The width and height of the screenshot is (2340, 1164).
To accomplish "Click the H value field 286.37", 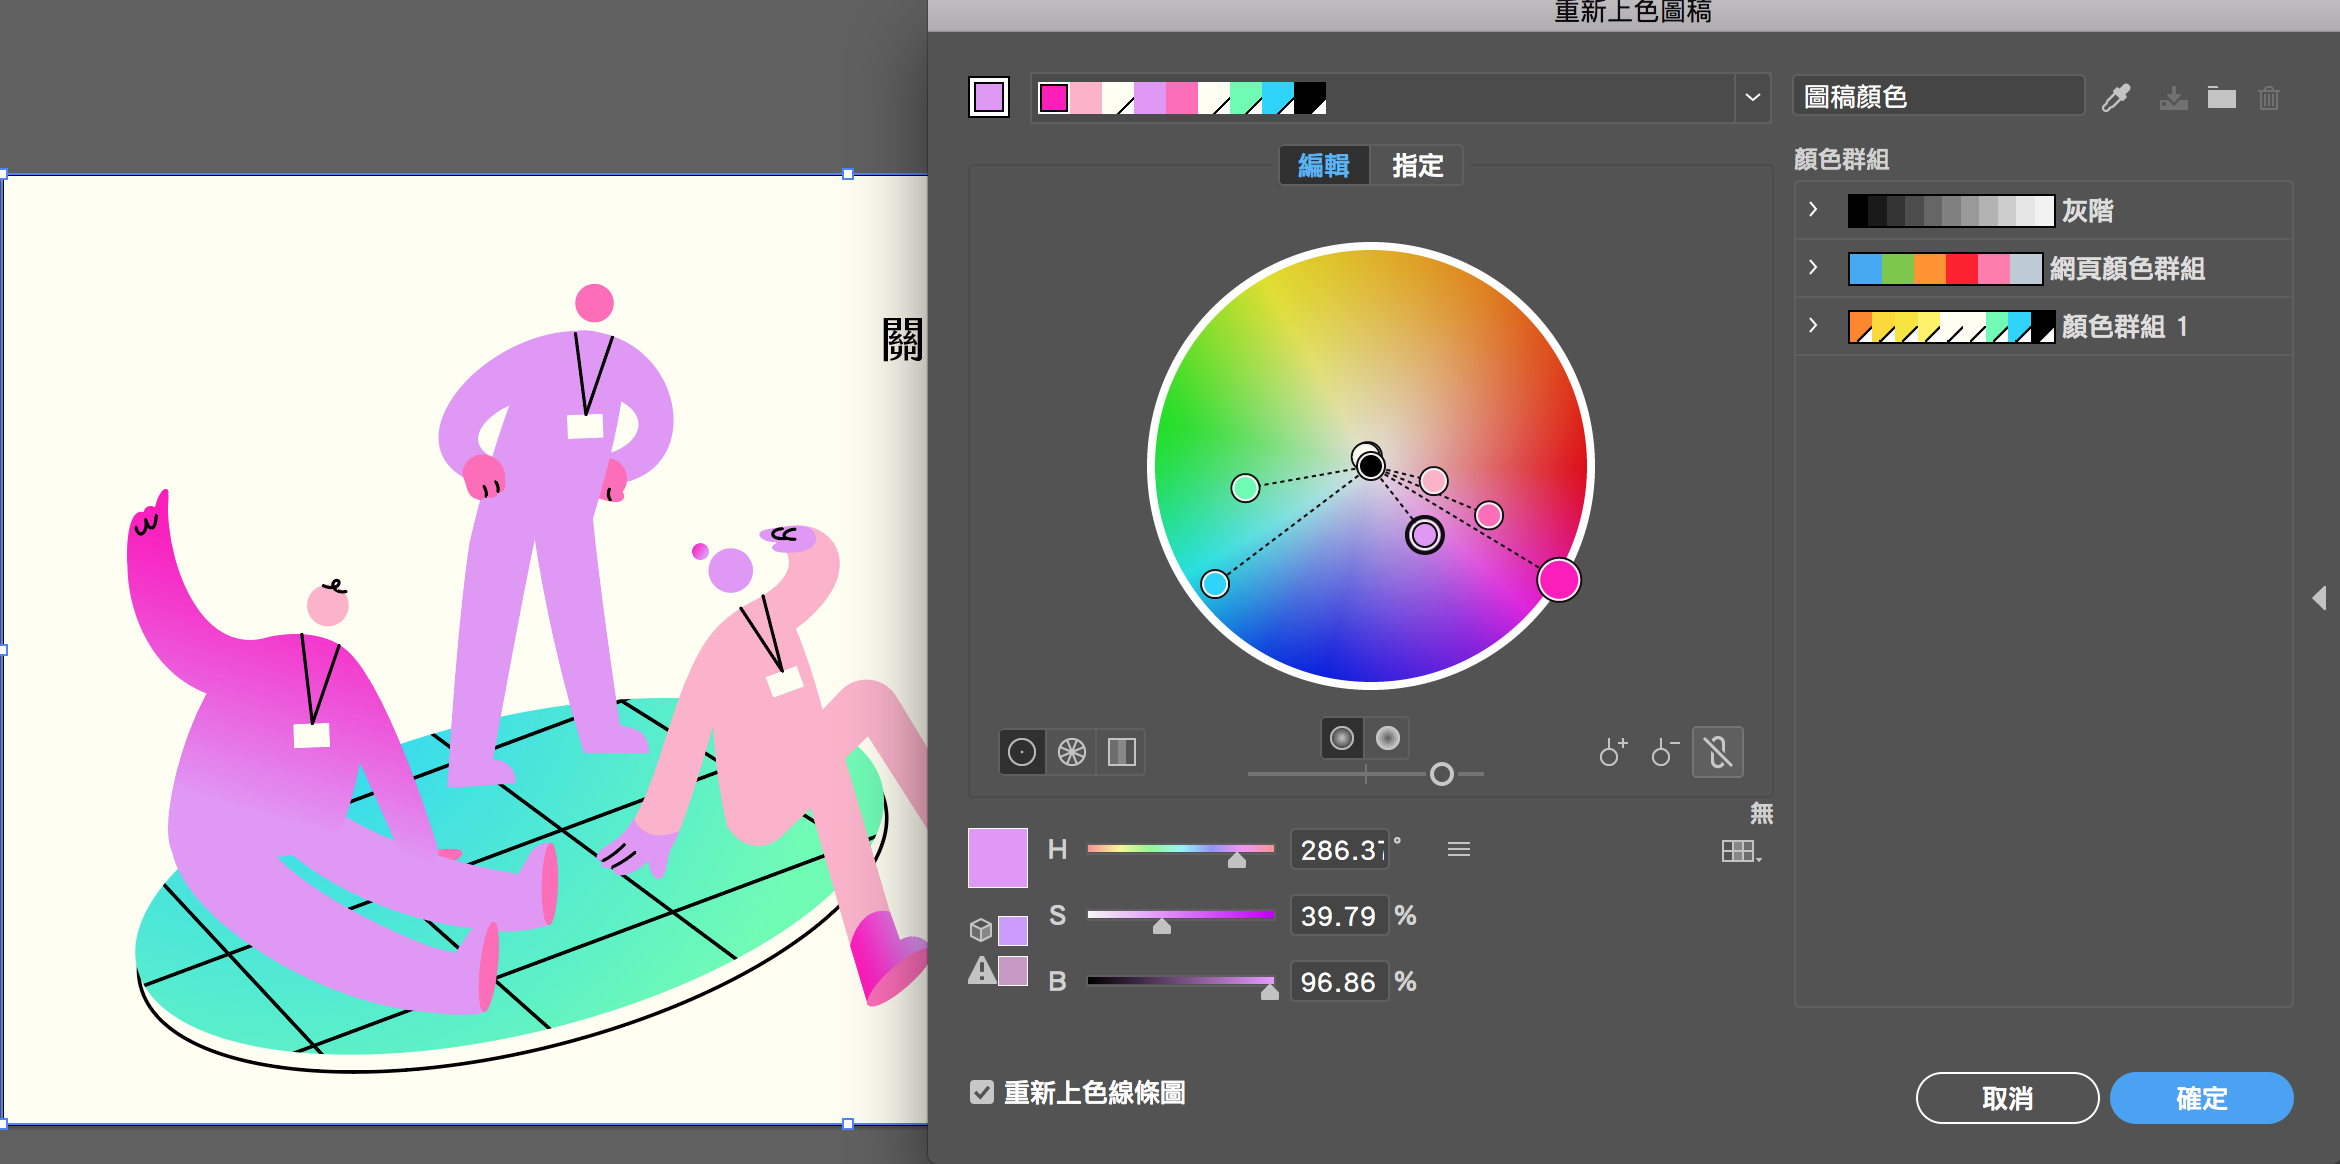I will click(x=1339, y=849).
